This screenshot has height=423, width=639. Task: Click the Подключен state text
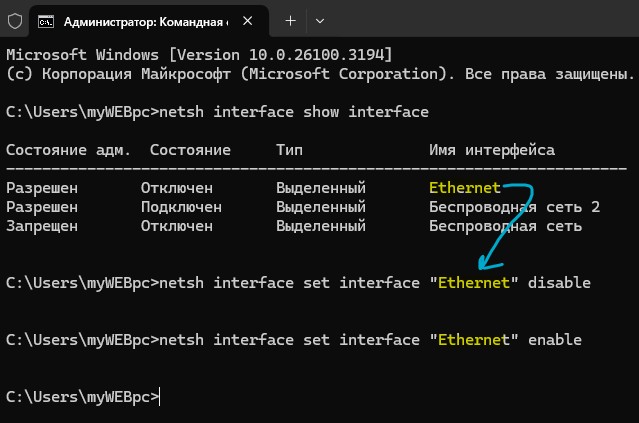click(181, 207)
